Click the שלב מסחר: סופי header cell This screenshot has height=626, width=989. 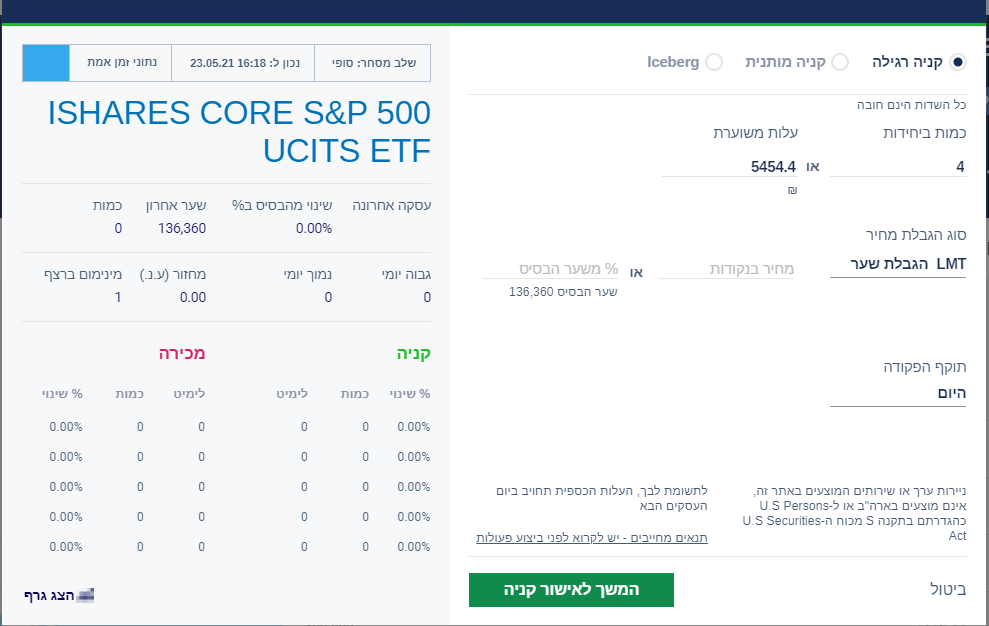point(372,62)
